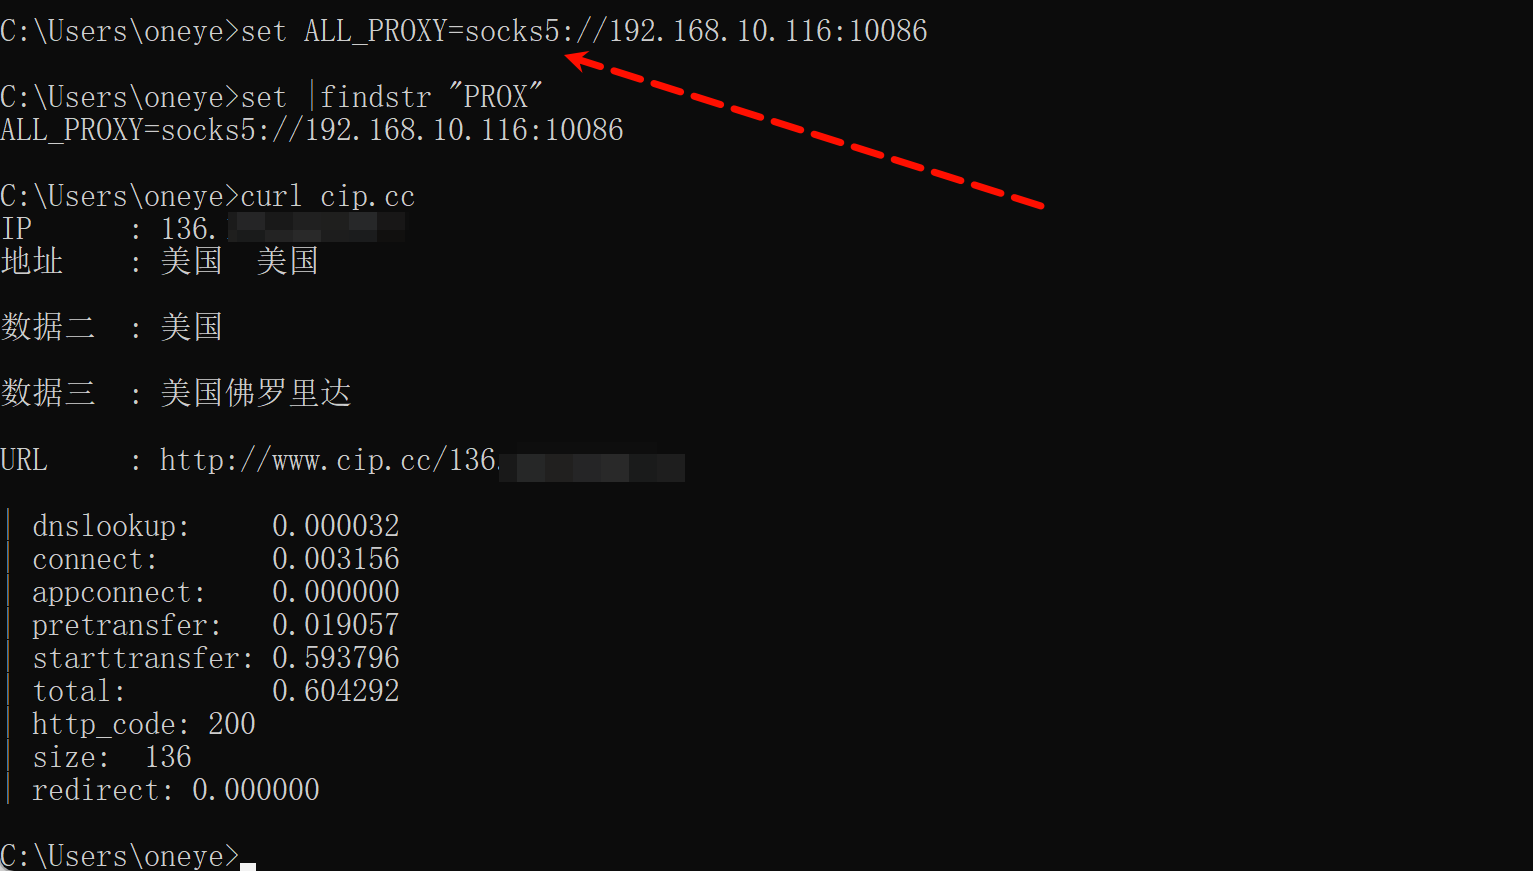Viewport: 1533px width, 871px height.
Task: Click the IP value starting with 136.
Action: [188, 229]
